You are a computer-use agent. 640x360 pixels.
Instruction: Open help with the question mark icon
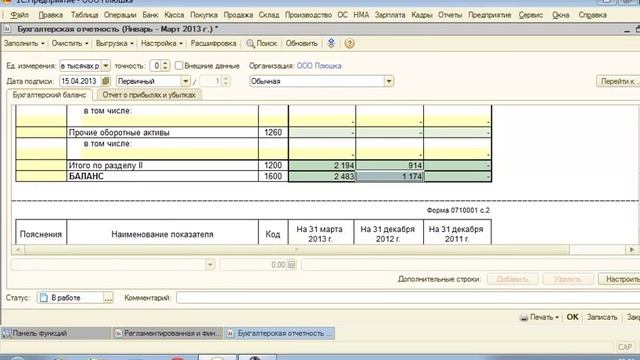click(349, 43)
